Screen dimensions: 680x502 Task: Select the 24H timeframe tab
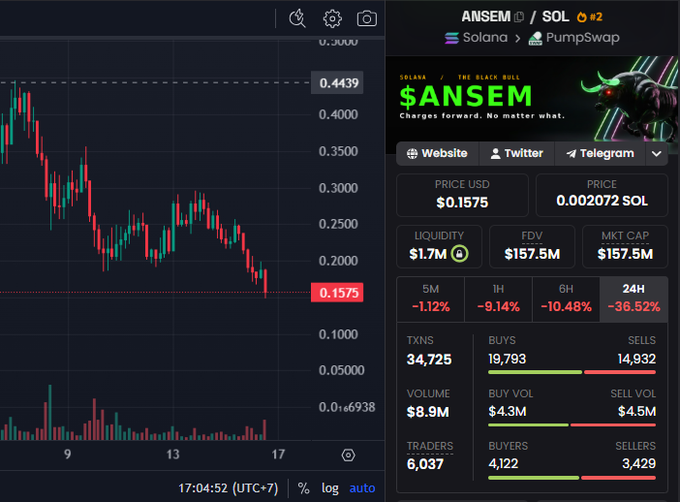click(x=634, y=299)
